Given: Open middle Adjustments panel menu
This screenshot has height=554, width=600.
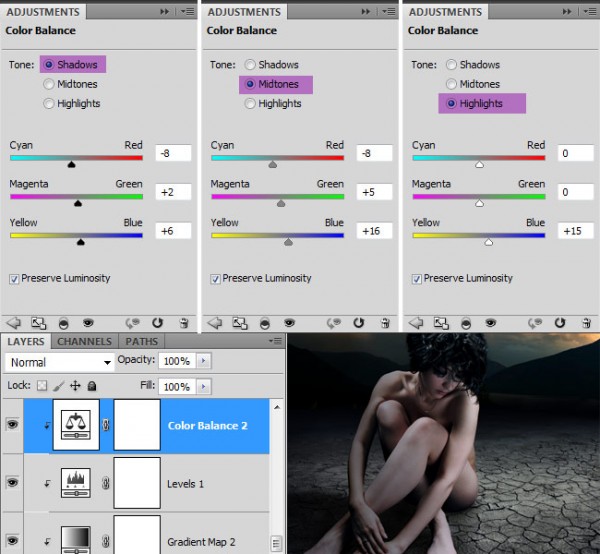Looking at the screenshot, I should point(389,11).
